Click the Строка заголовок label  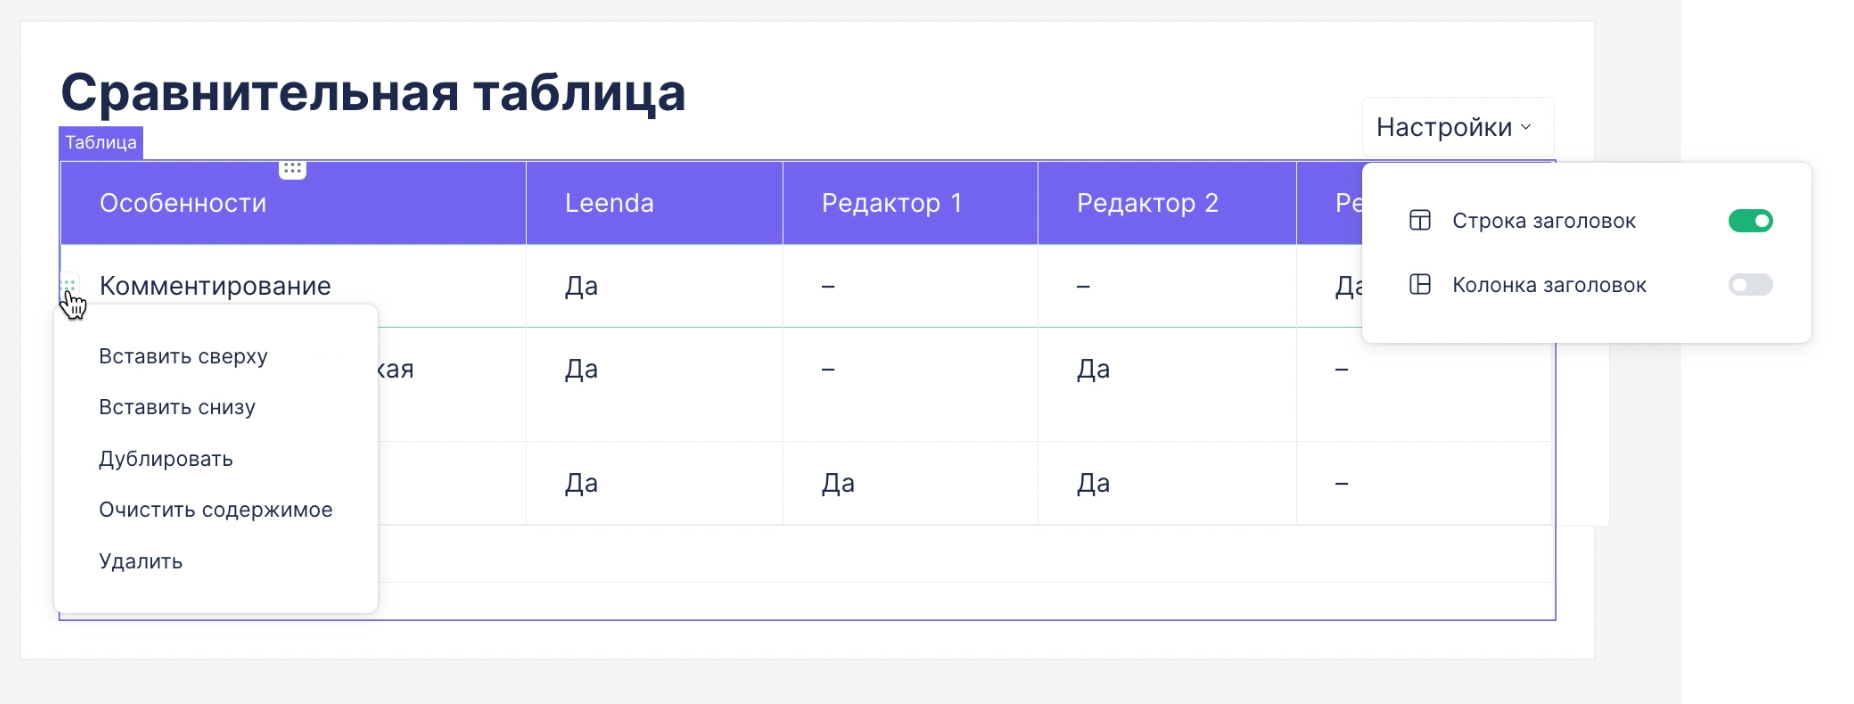coord(1543,221)
